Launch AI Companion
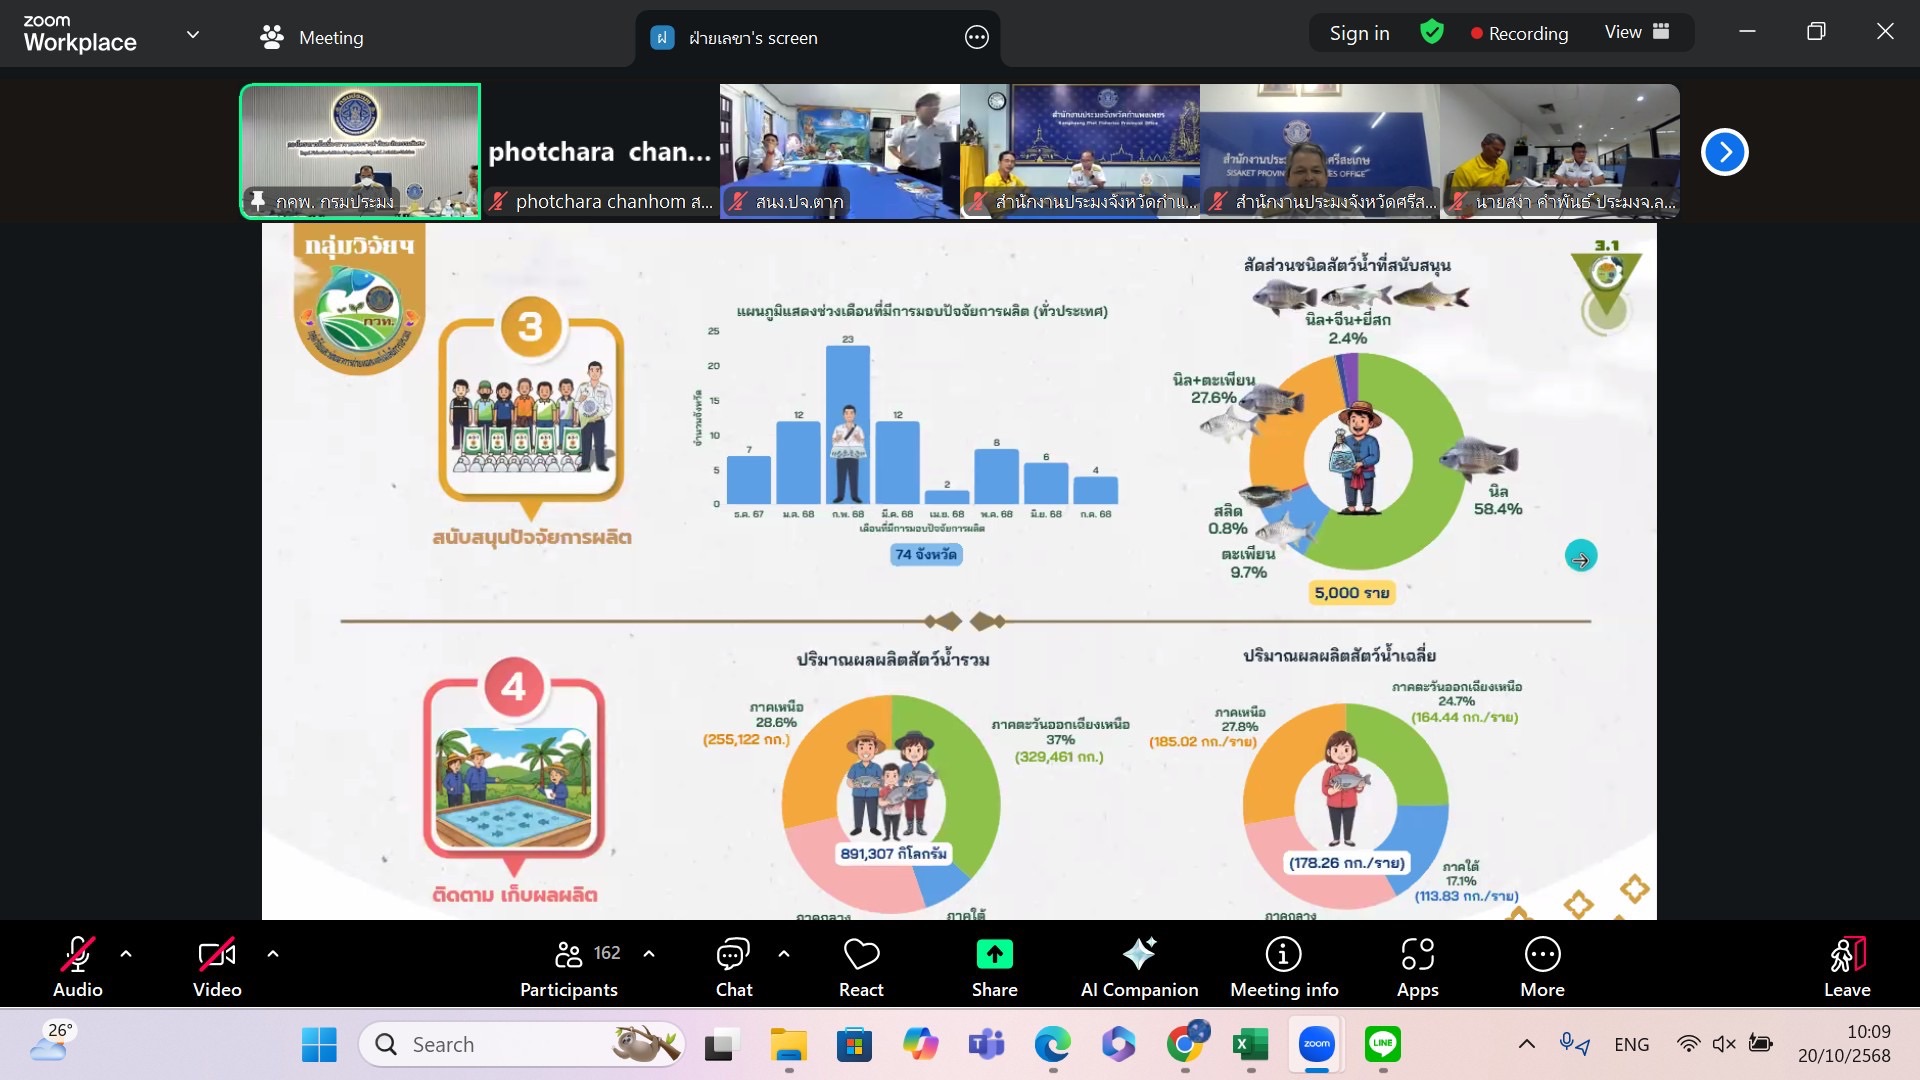This screenshot has width=1920, height=1080. (1139, 966)
